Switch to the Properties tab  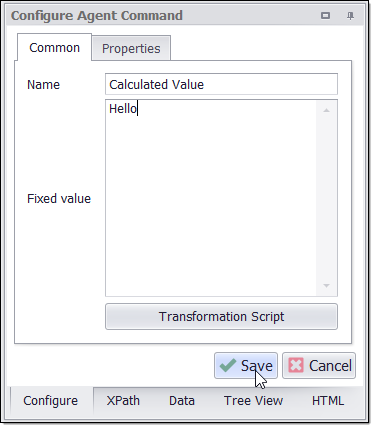(x=131, y=49)
